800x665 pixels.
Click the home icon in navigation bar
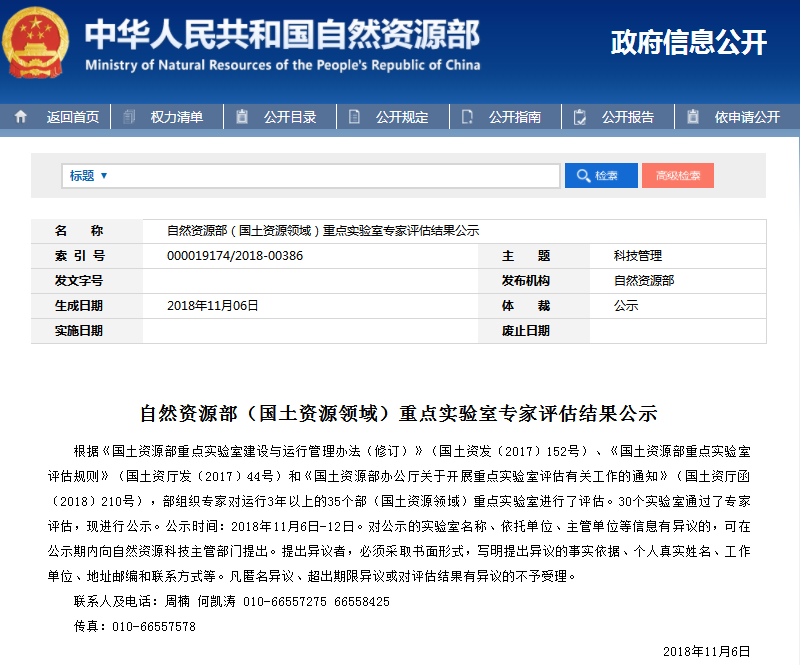21,117
